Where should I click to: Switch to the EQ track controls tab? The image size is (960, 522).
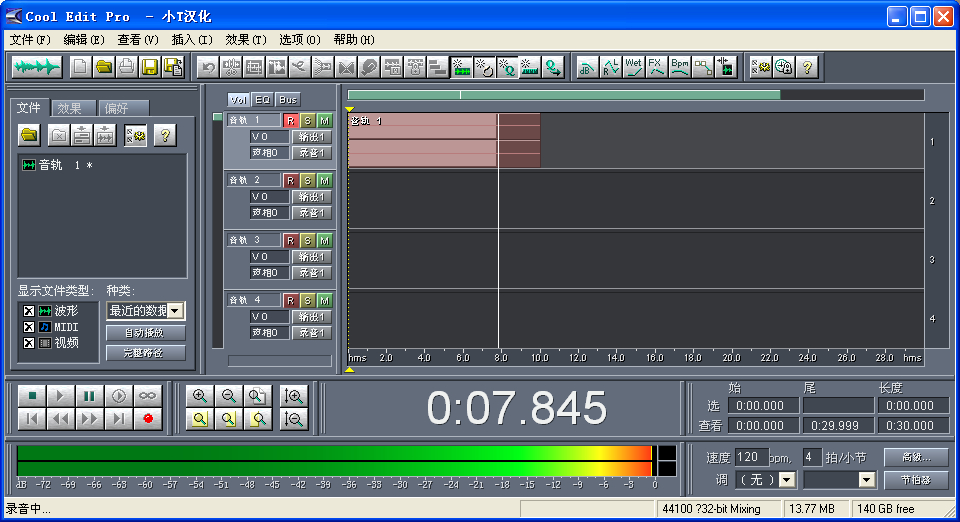click(262, 100)
